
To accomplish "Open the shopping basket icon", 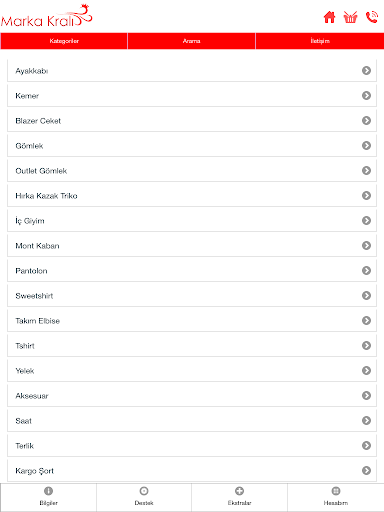I will coord(350,17).
